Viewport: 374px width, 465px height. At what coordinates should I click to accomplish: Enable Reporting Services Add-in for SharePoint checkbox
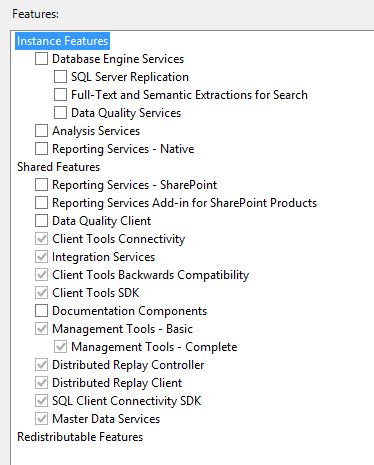tap(41, 203)
